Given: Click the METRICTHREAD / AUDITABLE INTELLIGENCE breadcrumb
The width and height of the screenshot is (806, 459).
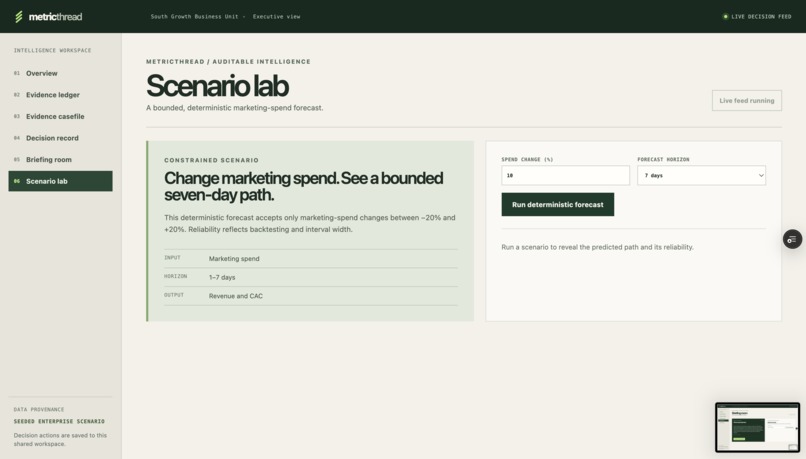Looking at the screenshot, I should tap(228, 62).
